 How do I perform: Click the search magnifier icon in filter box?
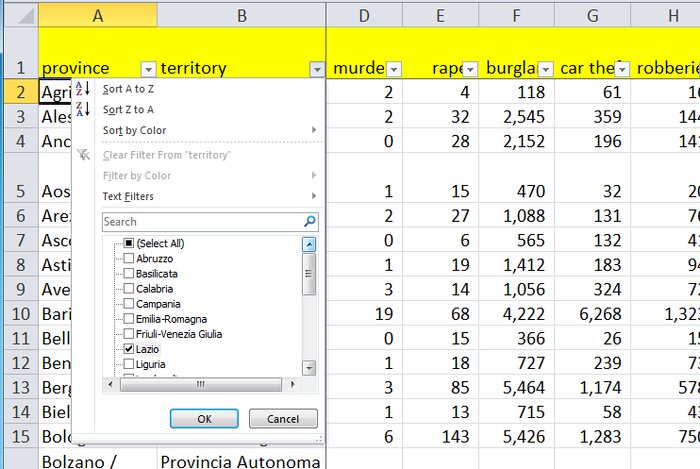310,222
